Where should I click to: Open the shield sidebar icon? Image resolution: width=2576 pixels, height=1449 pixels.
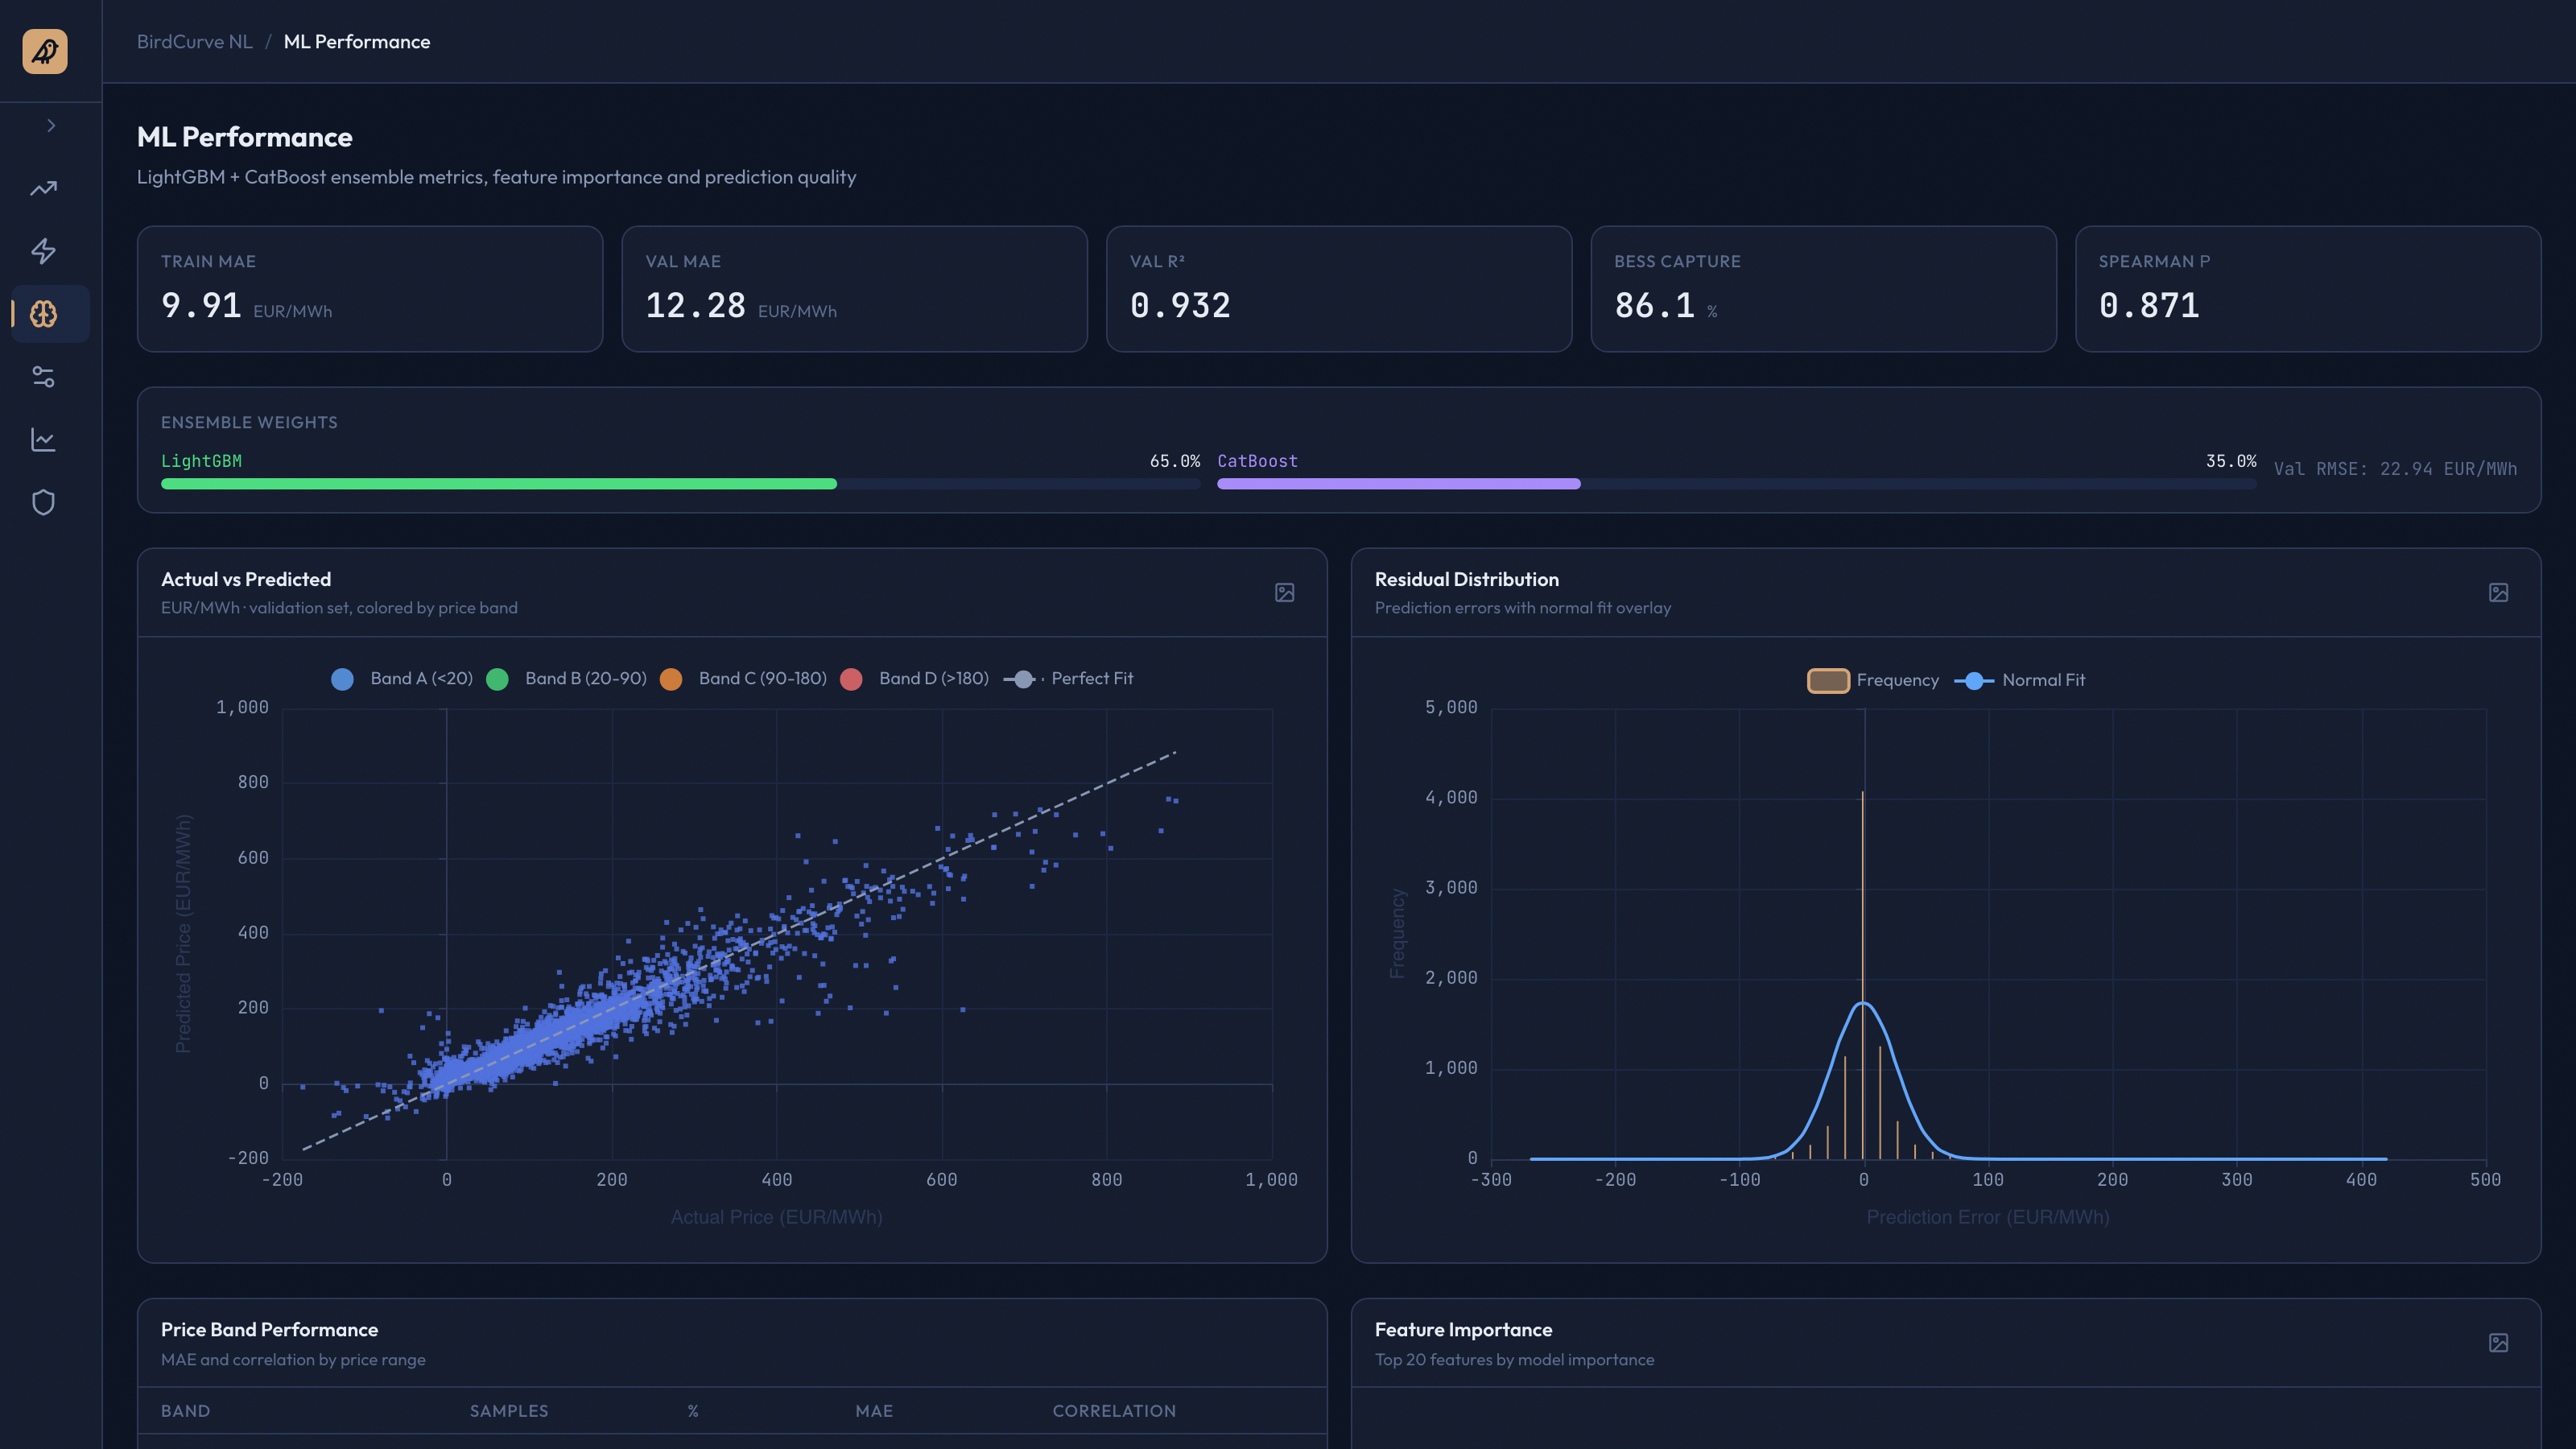[44, 502]
